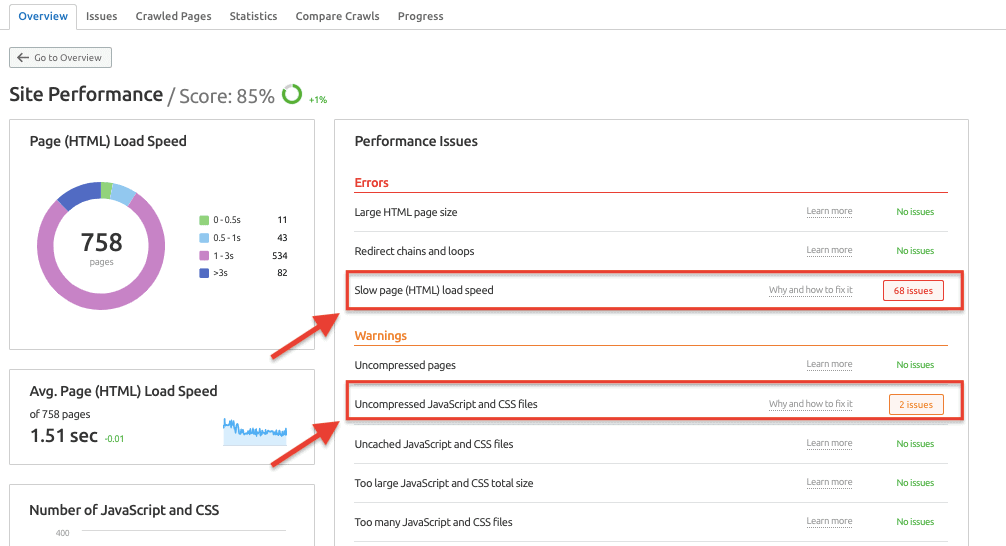1006x546 pixels.
Task: Click the light blue 0.5 - 1s legend swatch
Action: 204,237
